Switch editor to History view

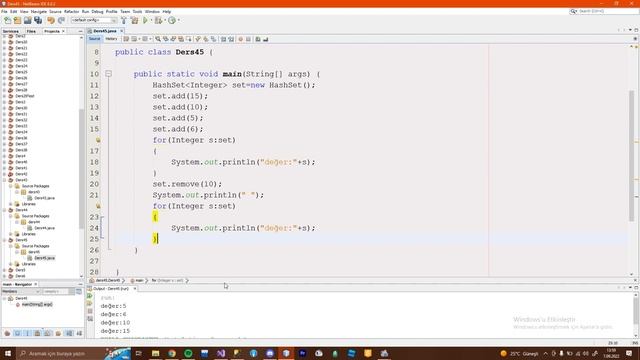point(111,39)
